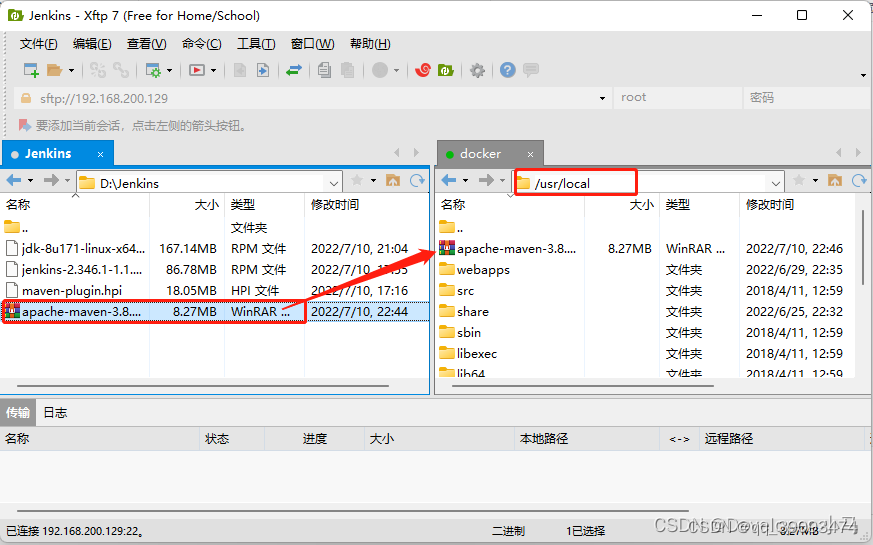Click the local pane horizontal scrollbar
The image size is (873, 545).
203,385
